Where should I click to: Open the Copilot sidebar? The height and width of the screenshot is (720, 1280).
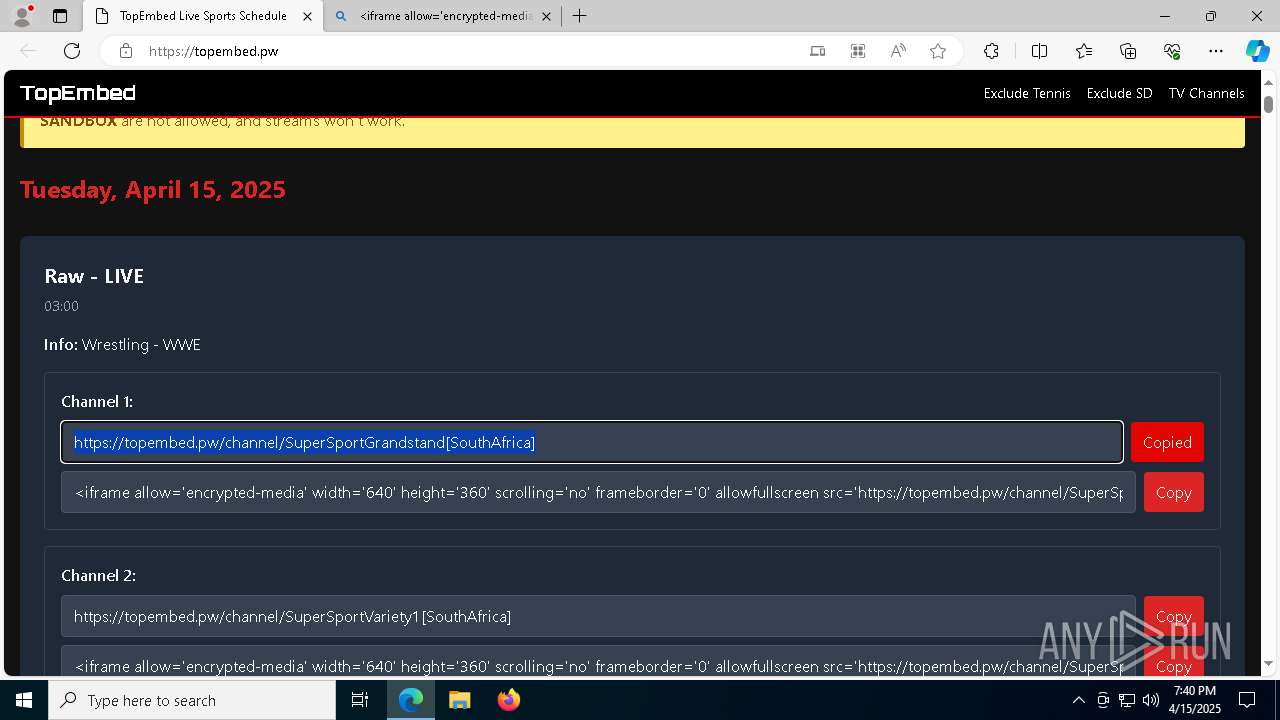[1257, 51]
